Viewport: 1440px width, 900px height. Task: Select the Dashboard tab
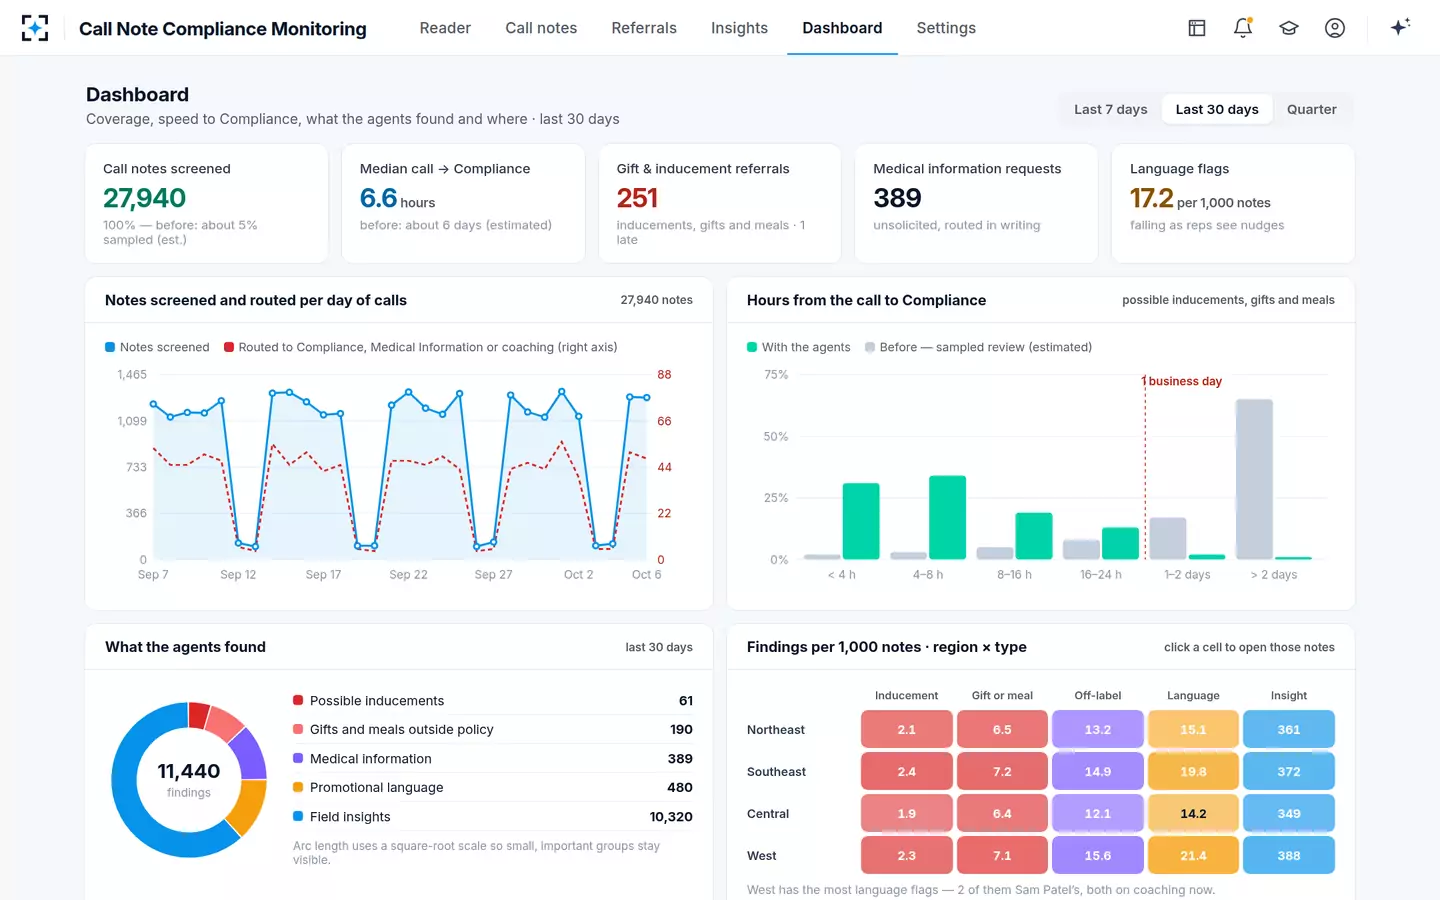tap(842, 28)
